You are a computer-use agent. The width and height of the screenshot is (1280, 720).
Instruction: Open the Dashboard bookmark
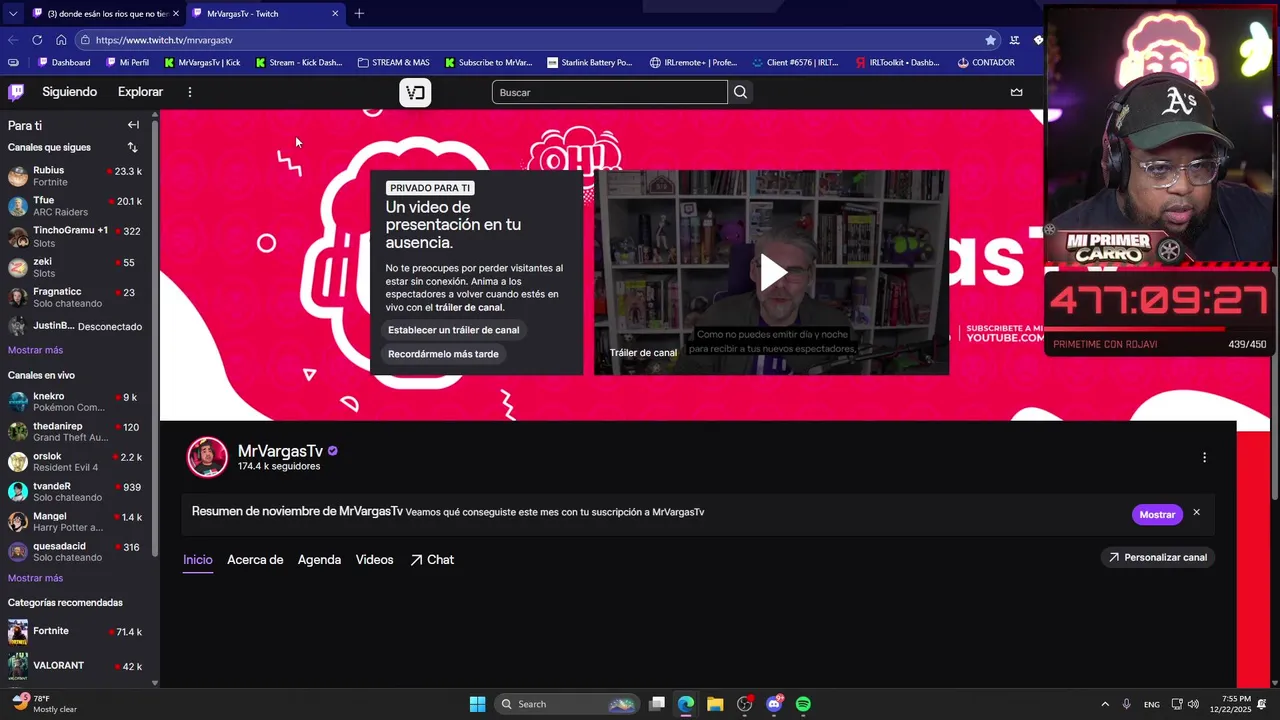(64, 62)
